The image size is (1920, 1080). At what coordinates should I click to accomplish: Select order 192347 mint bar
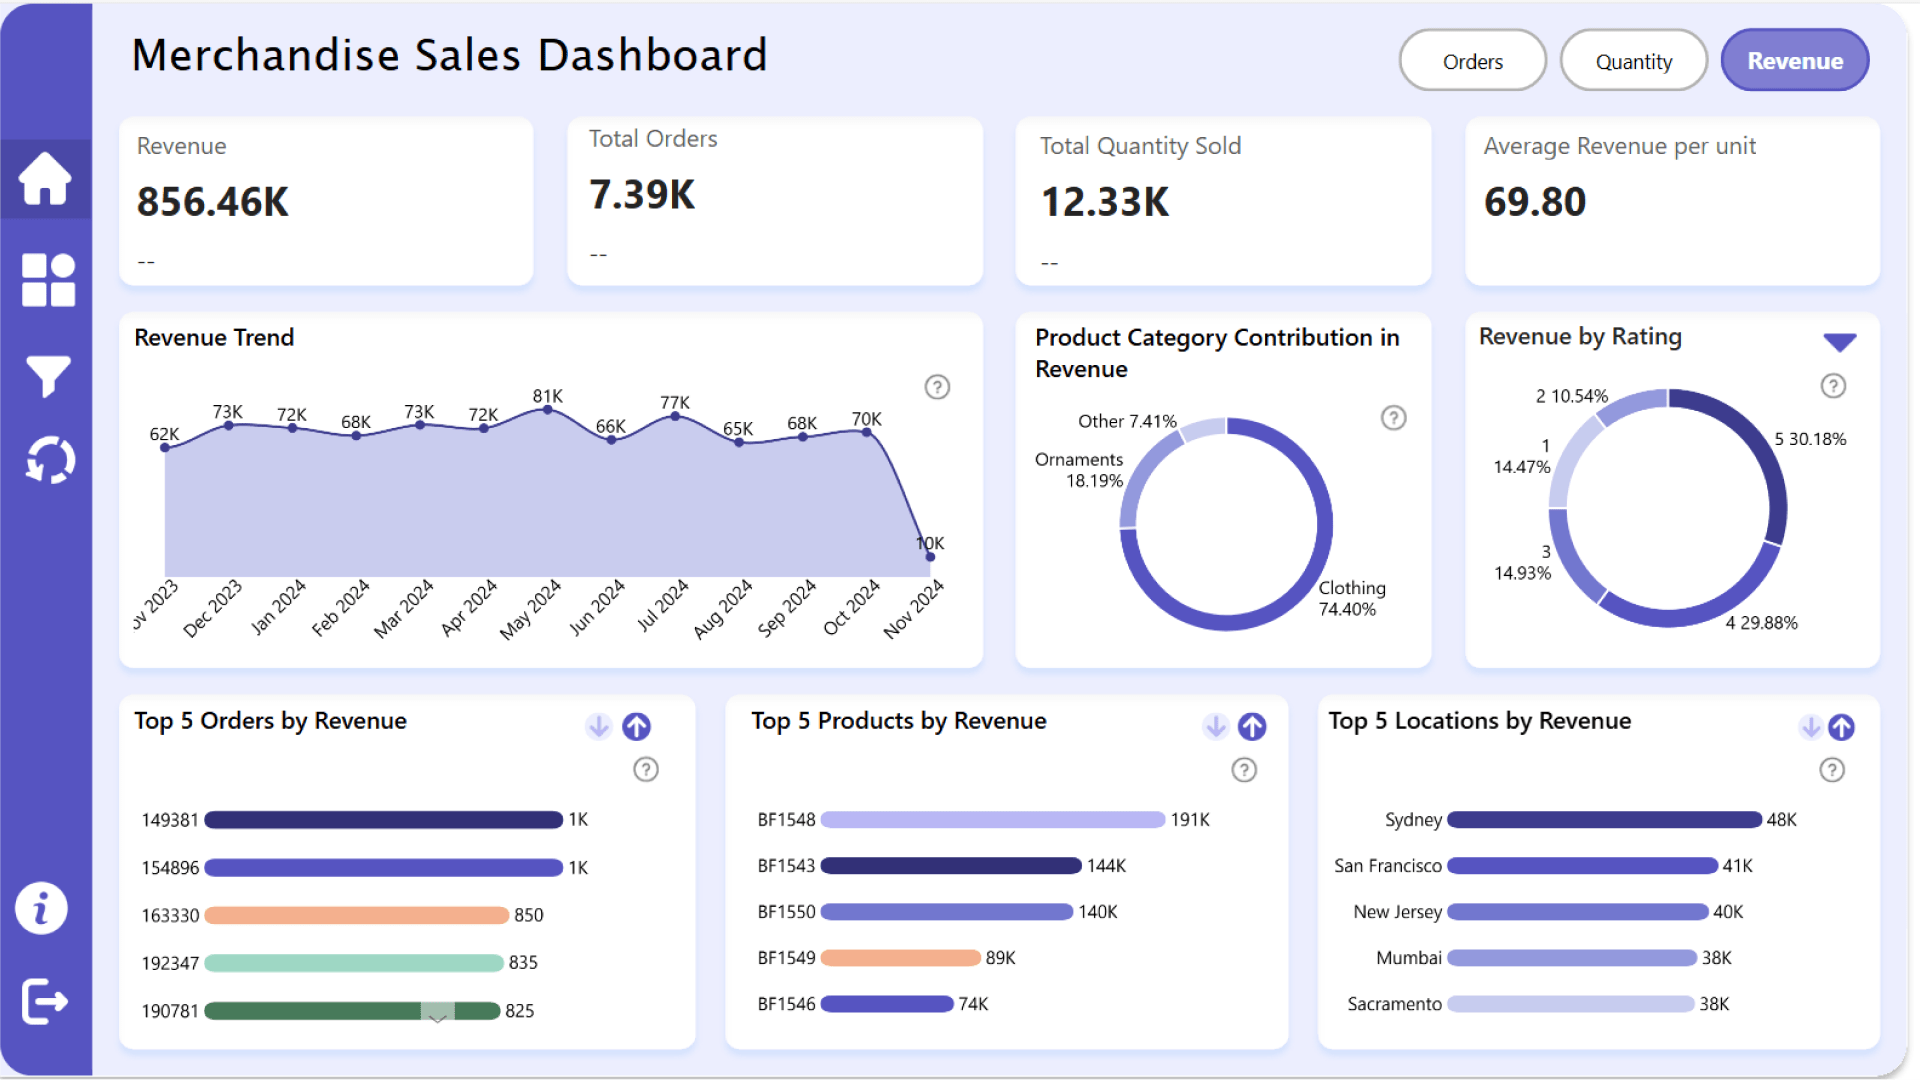coord(354,963)
